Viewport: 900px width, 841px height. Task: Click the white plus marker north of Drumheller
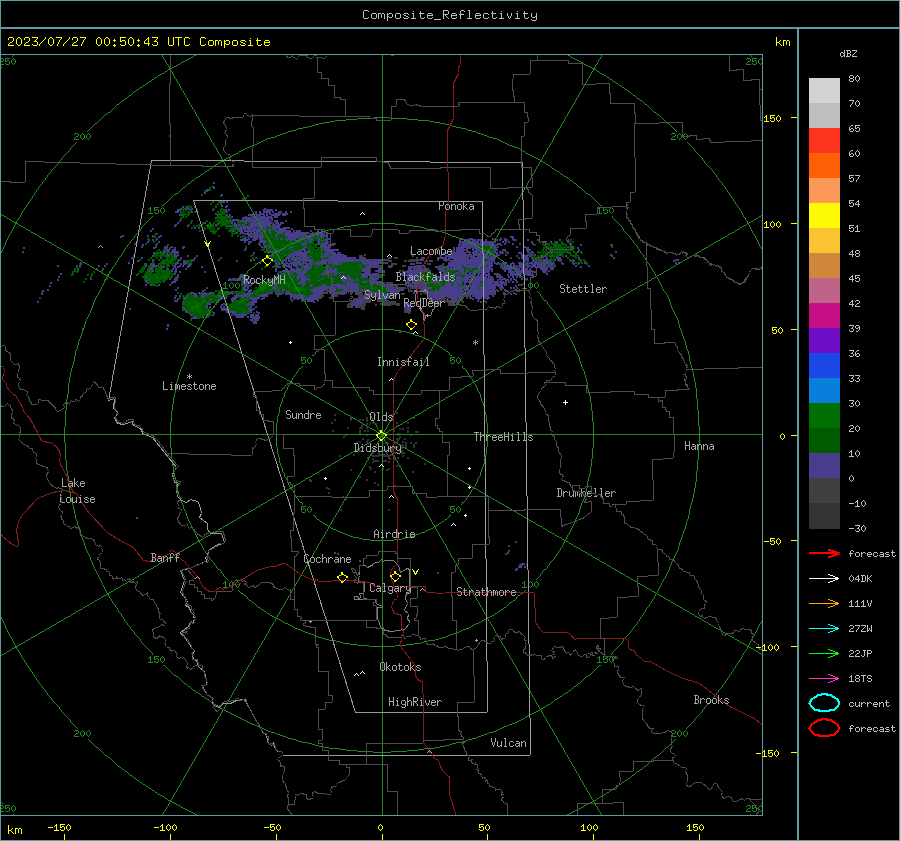pyautogui.click(x=565, y=402)
